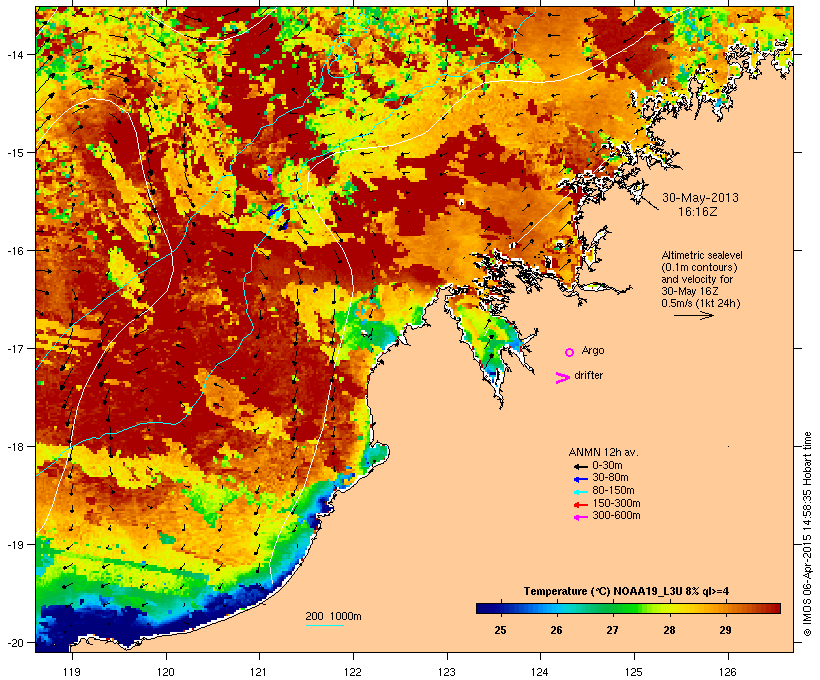Click the latitude axis label -18
The height and width of the screenshot is (680, 820).
15,446
